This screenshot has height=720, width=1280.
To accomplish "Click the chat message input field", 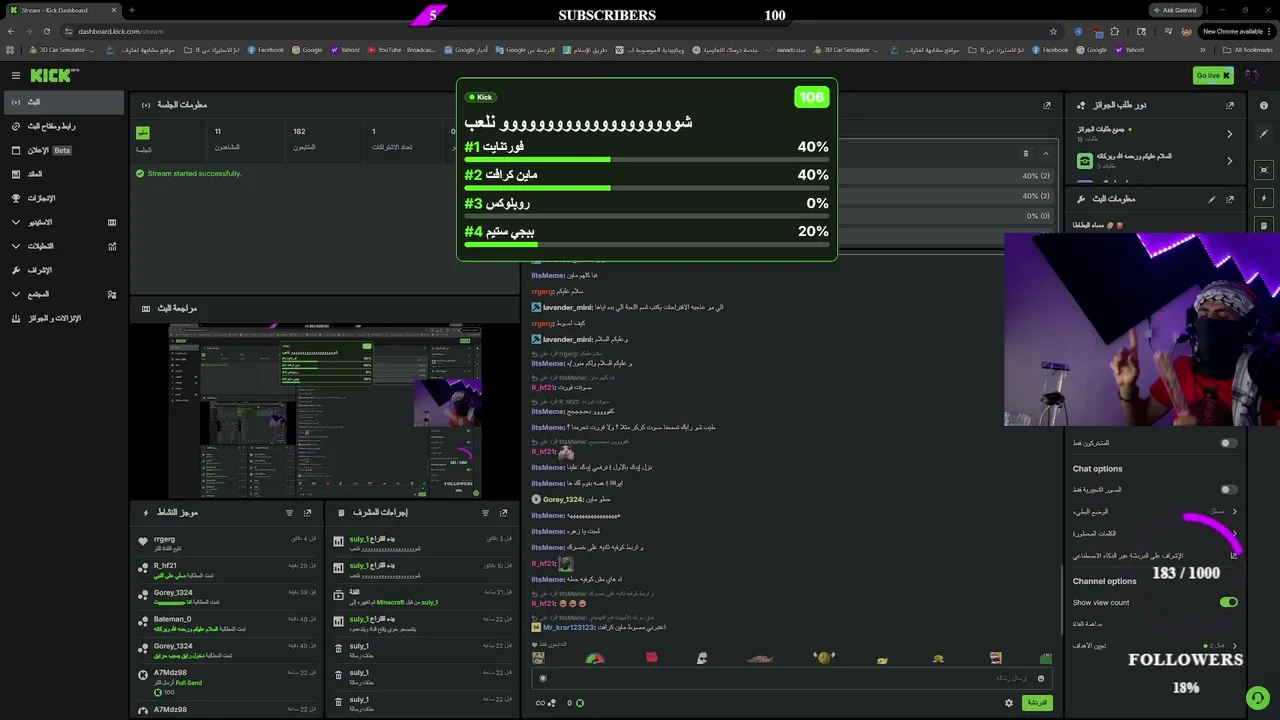I will click(790, 678).
